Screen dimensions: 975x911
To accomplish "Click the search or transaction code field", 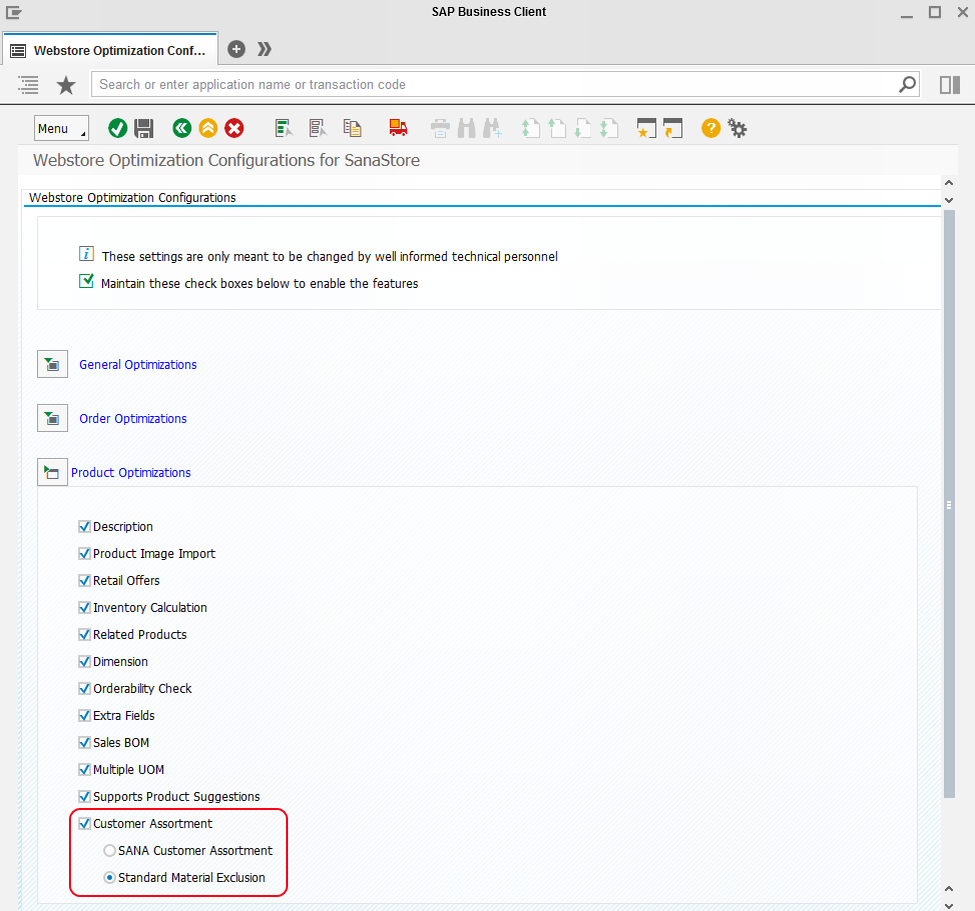I will pyautogui.click(x=494, y=85).
